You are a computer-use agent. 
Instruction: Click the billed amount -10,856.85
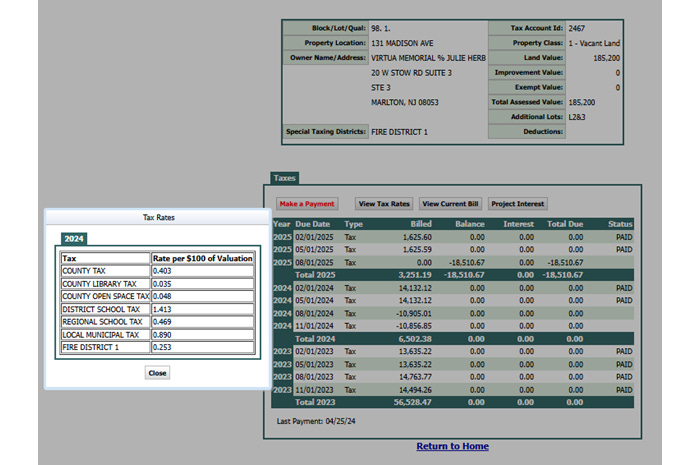(414, 326)
